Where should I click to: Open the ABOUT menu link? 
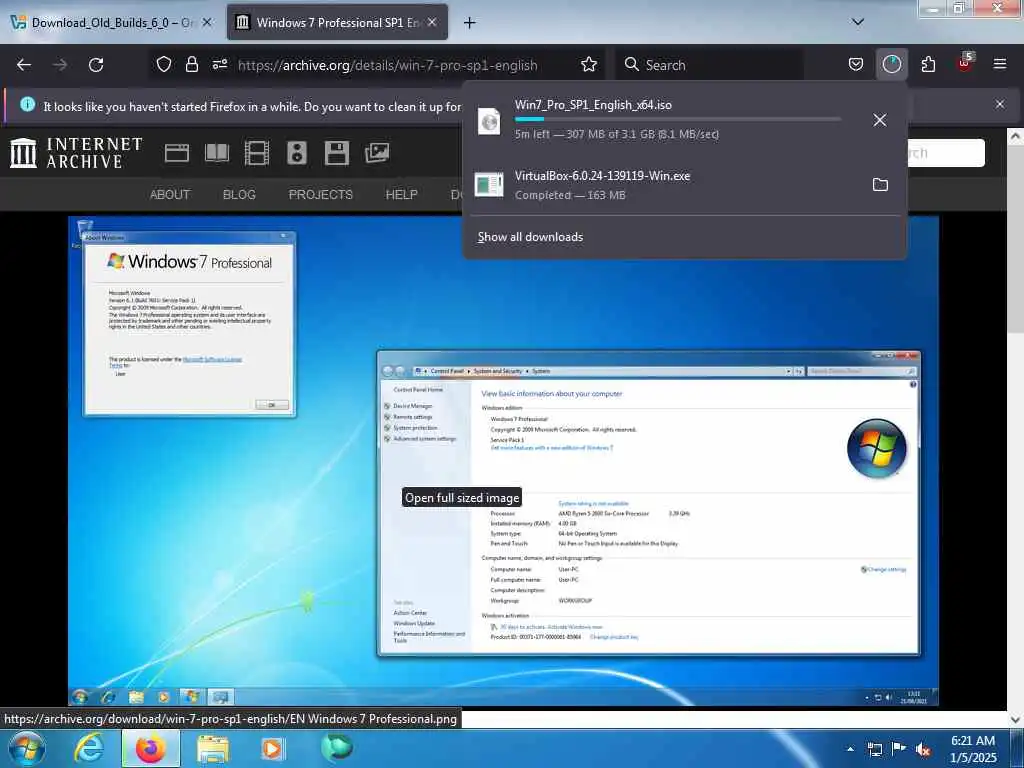click(170, 195)
